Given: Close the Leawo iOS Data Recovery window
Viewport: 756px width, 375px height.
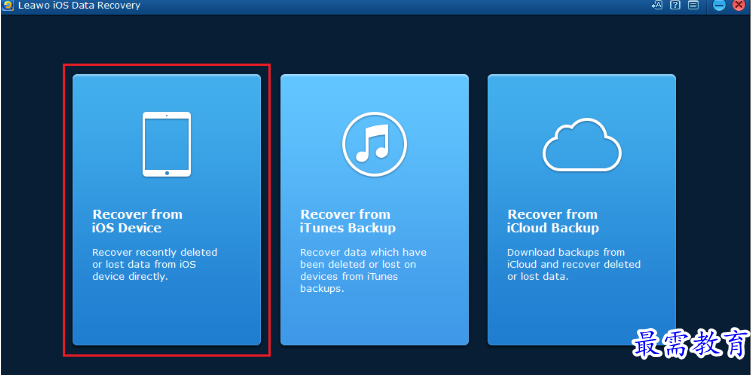Looking at the screenshot, I should [x=739, y=5].
